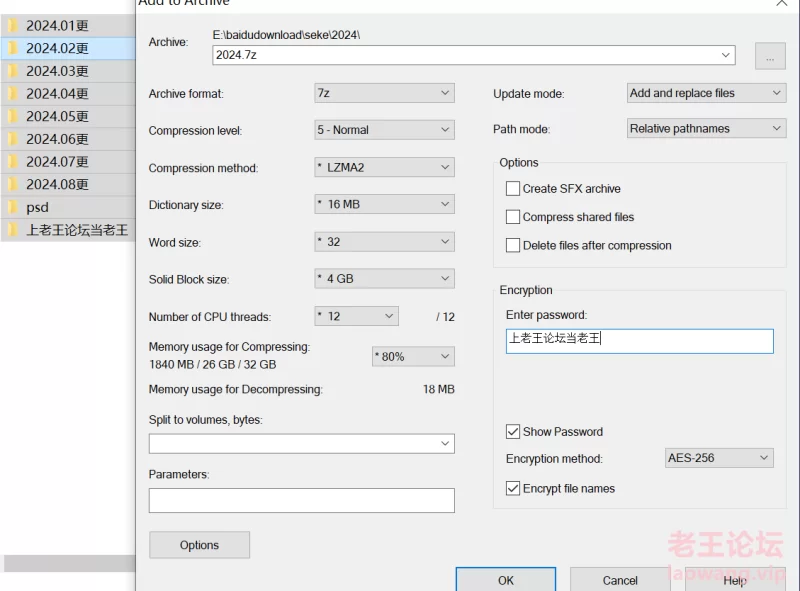
Task: Click into the Enter password field
Action: pos(639,341)
